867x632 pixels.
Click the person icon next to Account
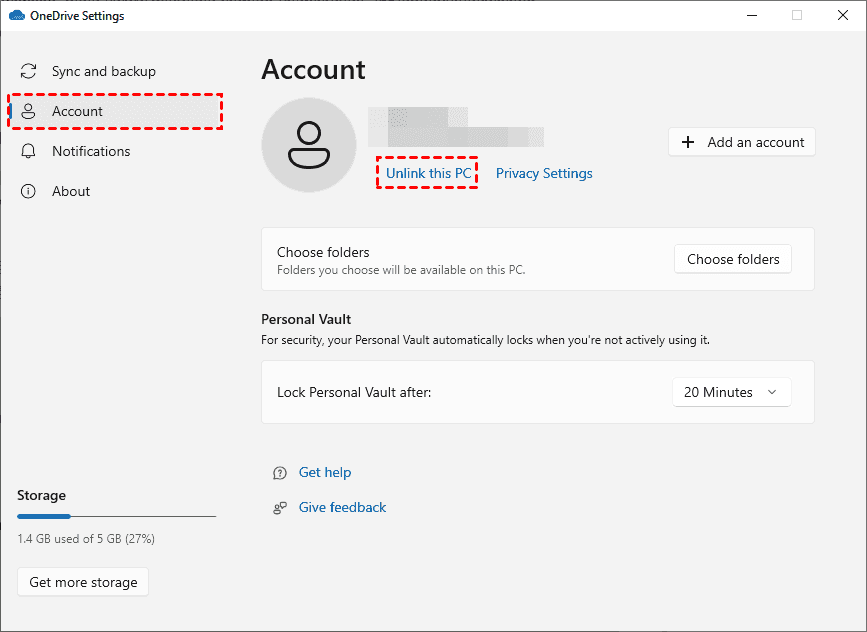27,111
